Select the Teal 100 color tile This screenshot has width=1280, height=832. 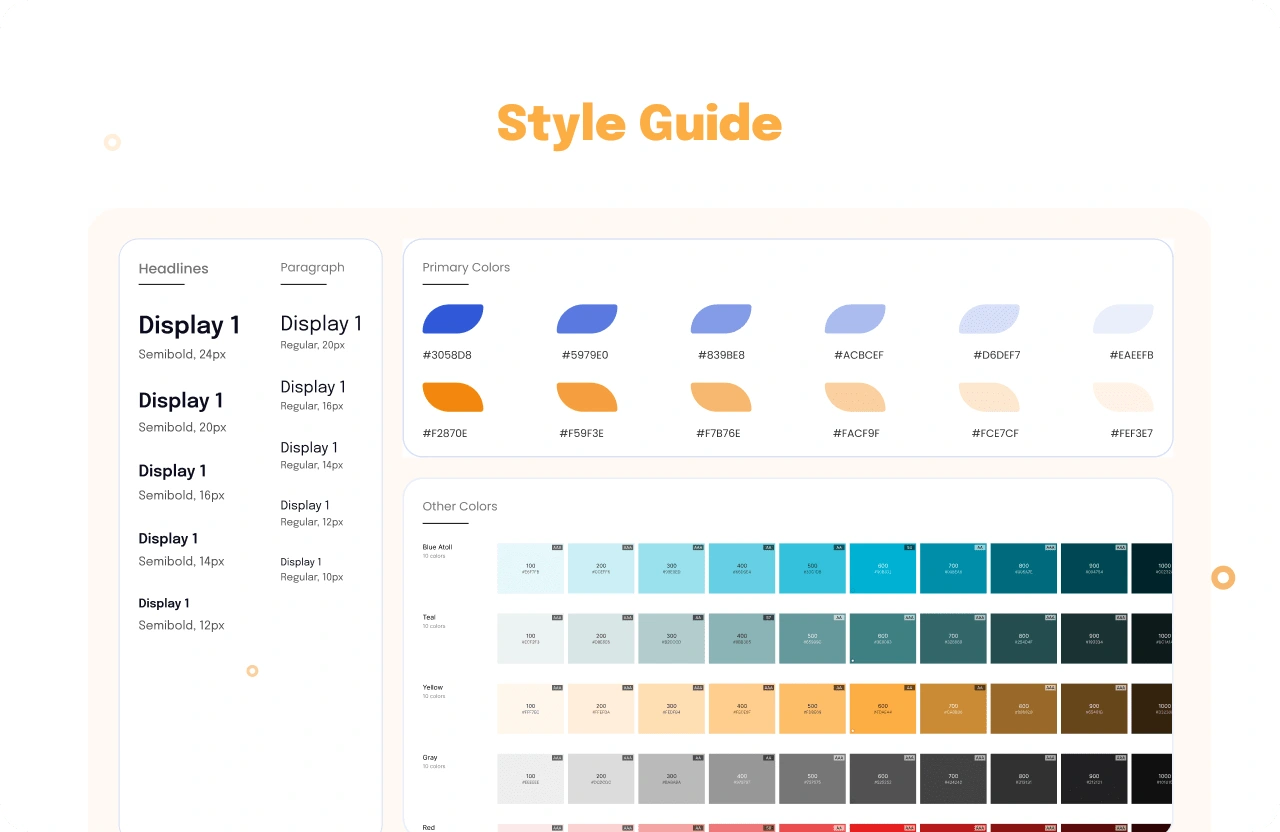pos(531,638)
